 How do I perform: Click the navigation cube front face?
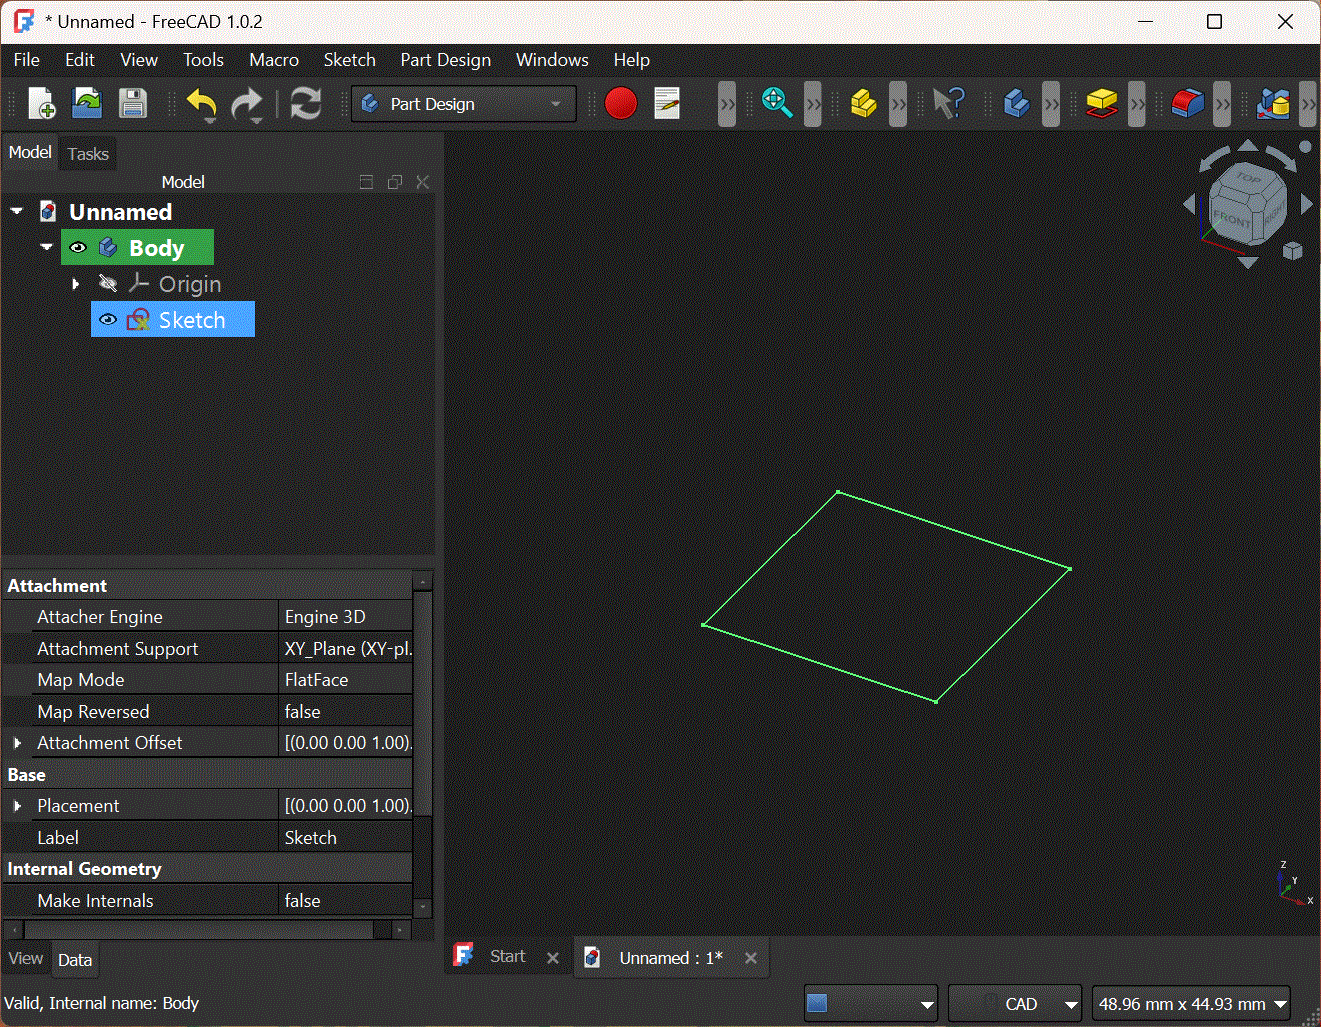point(1231,218)
